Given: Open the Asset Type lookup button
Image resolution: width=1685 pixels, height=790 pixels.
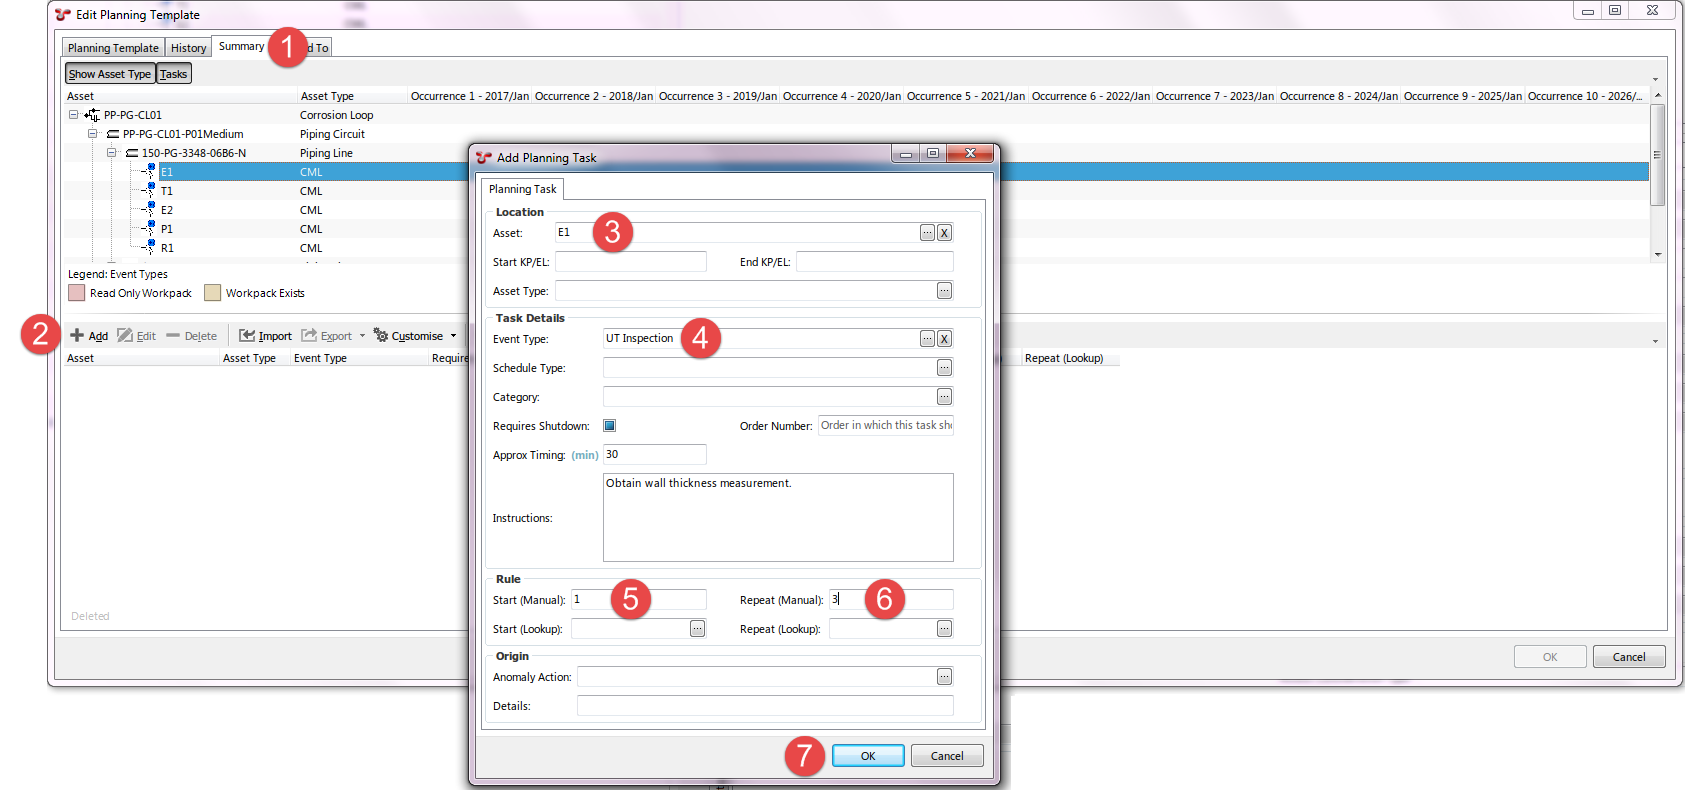Looking at the screenshot, I should pyautogui.click(x=944, y=291).
